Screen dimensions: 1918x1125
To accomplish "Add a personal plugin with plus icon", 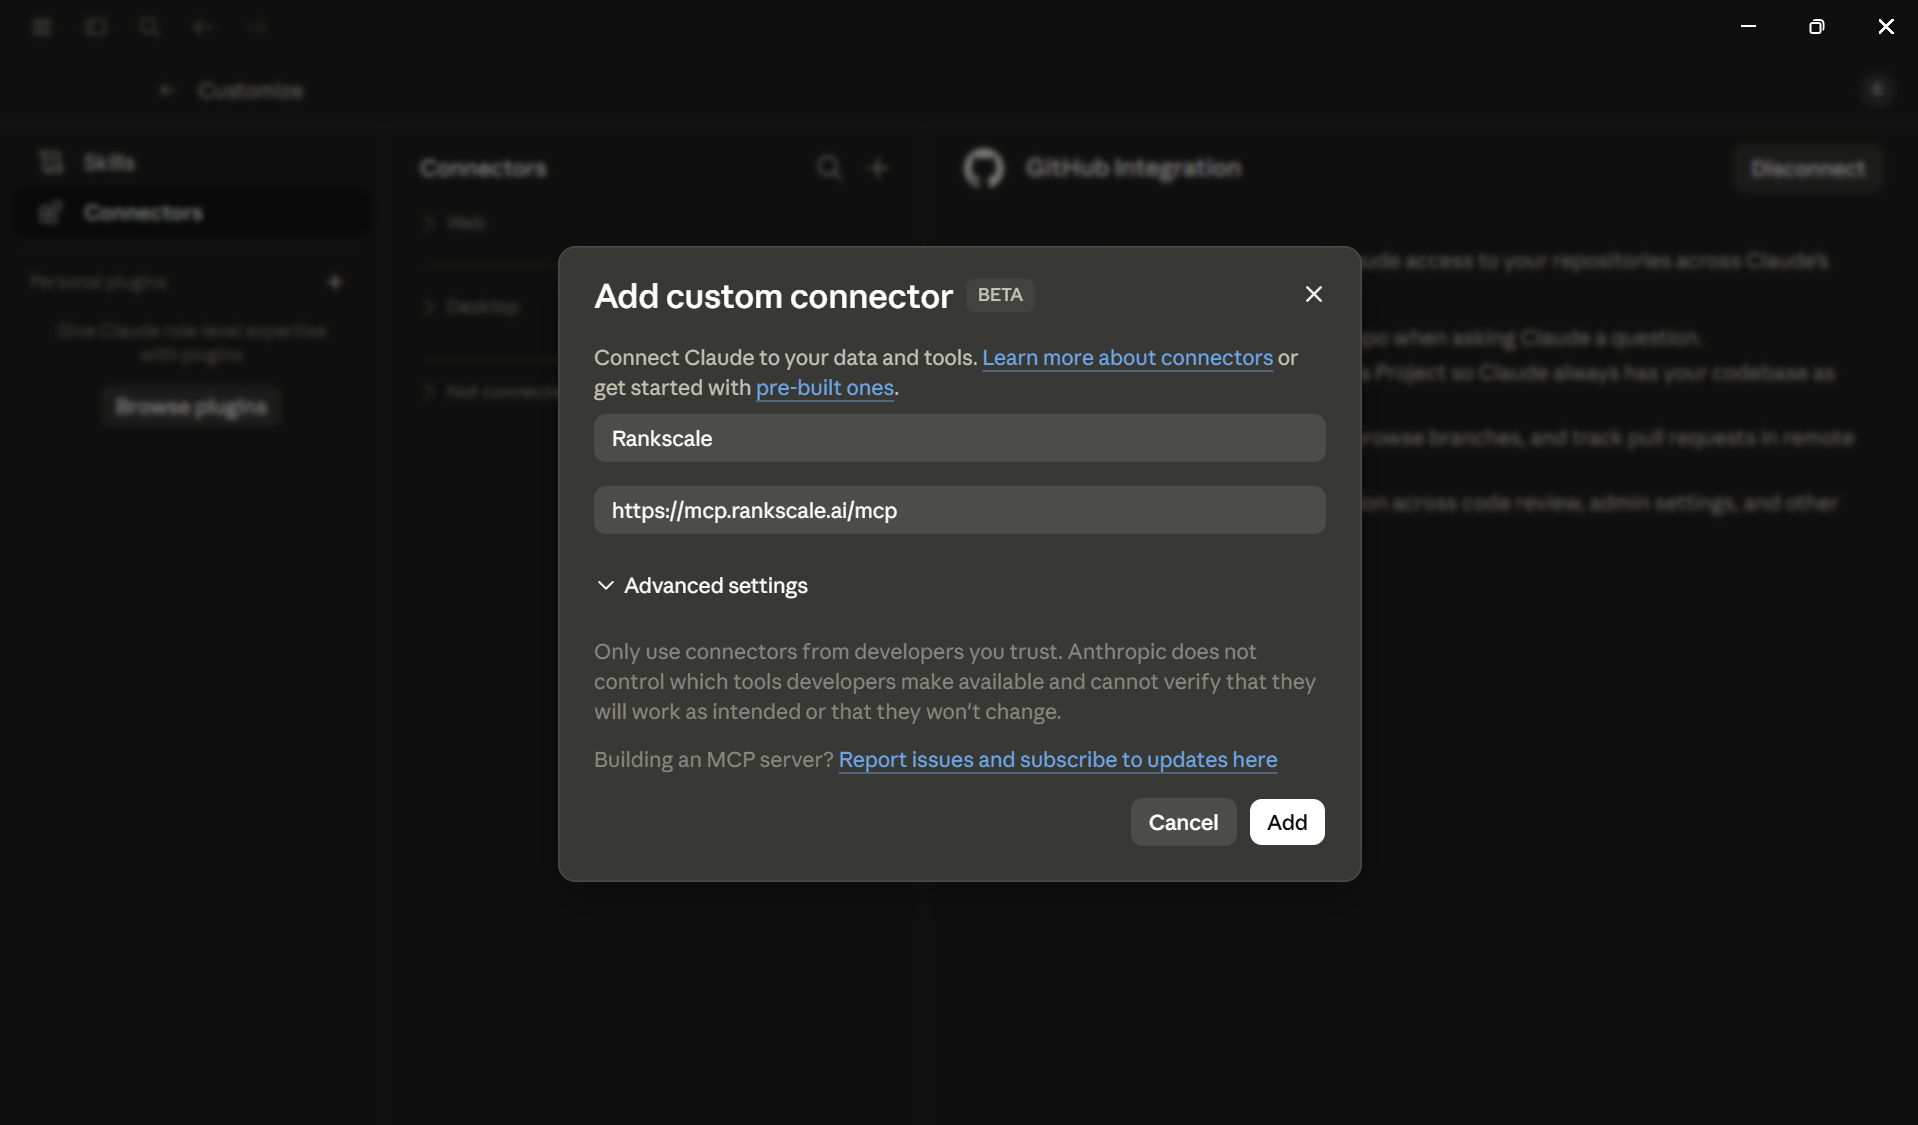I will click(x=335, y=282).
